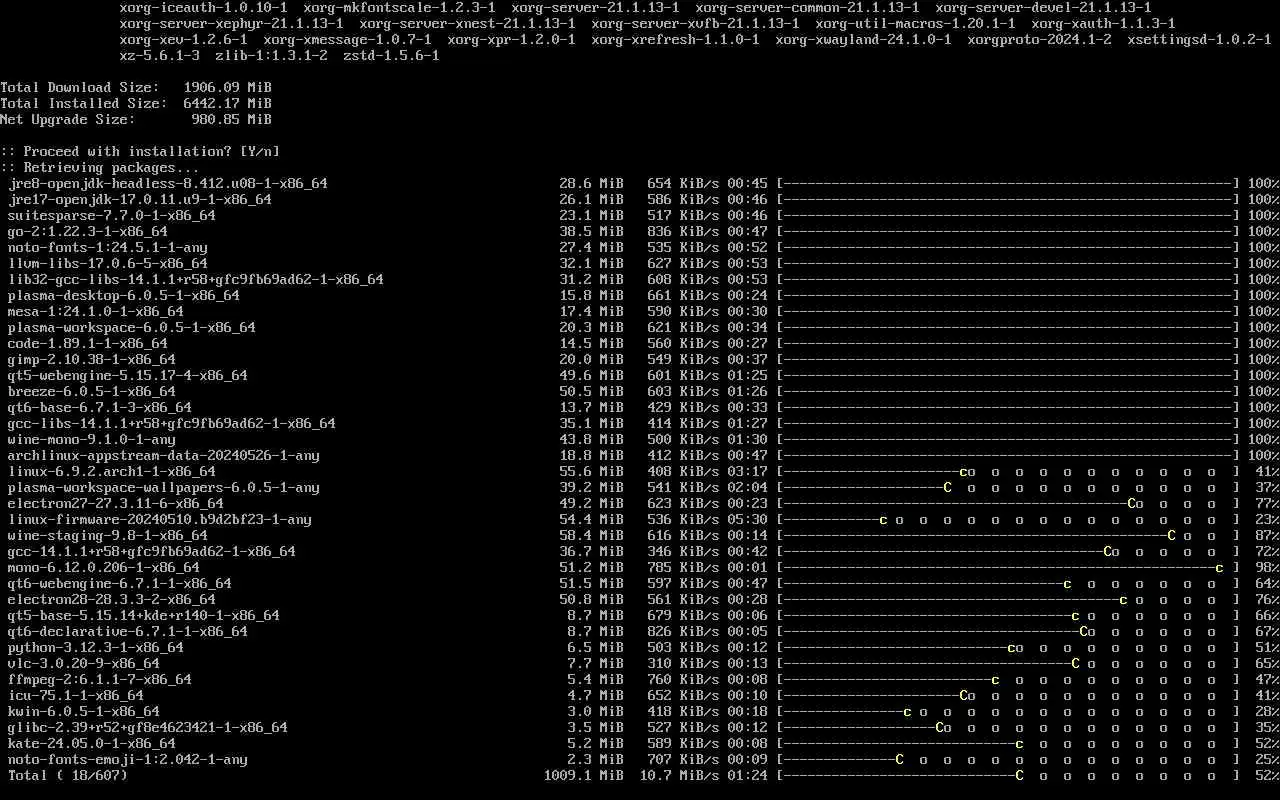Click "vlc-3.0.20-9-x86_64" package name
This screenshot has width=1280, height=800.
click(84, 663)
